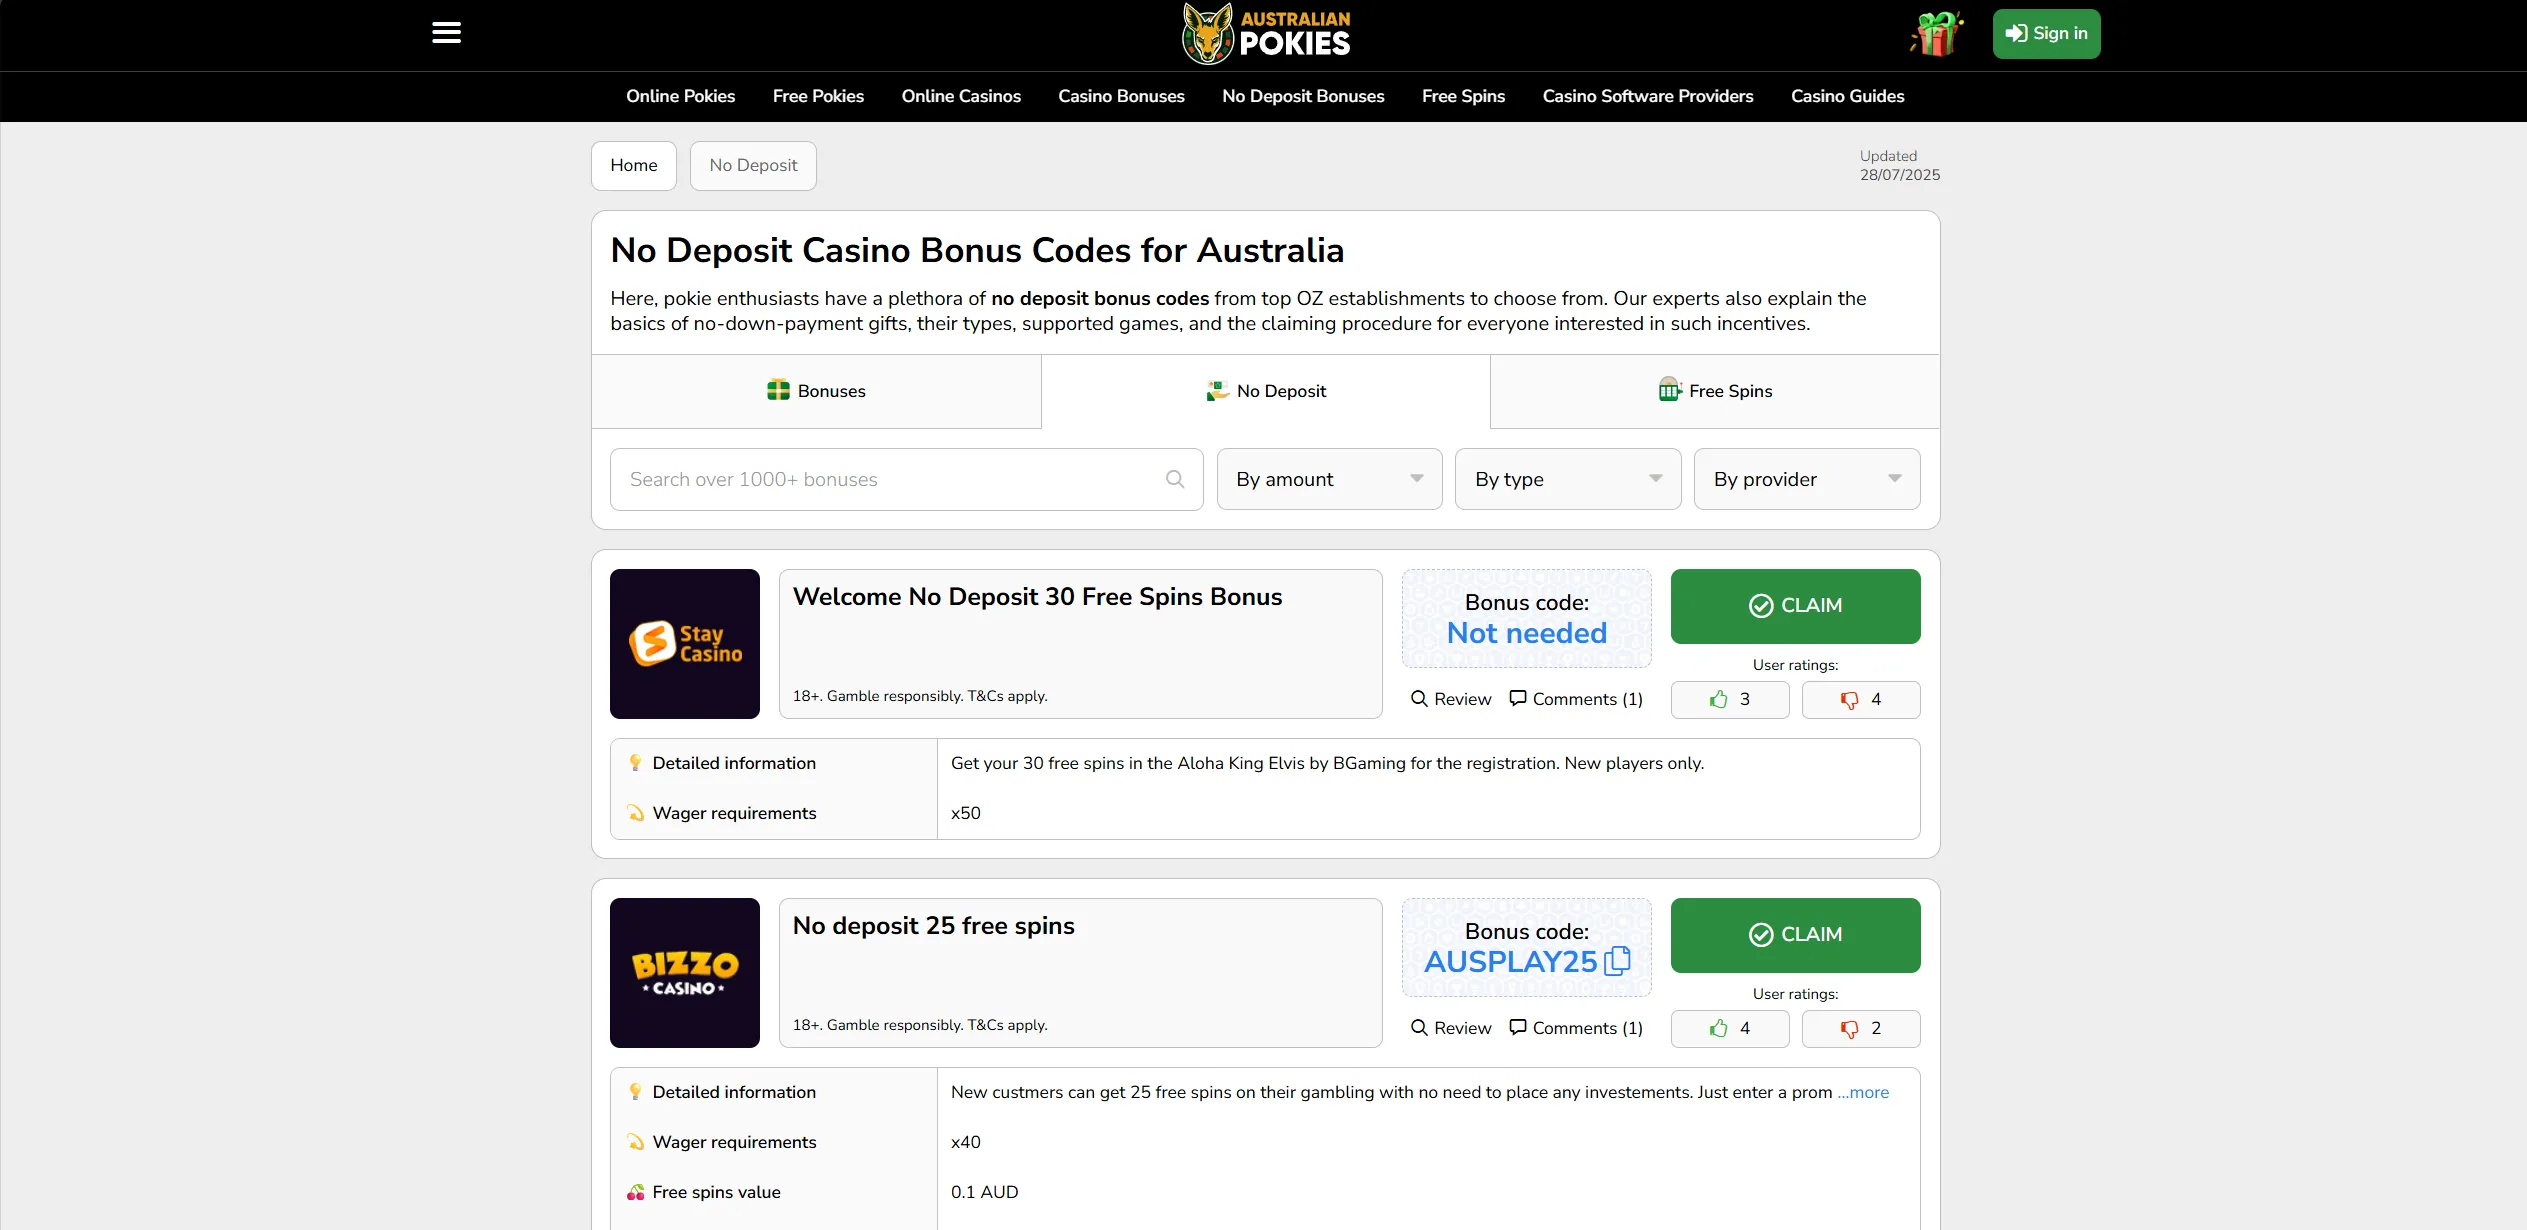Open the Bizzo Casino logo thumbnail
The image size is (2527, 1230).
click(x=685, y=973)
